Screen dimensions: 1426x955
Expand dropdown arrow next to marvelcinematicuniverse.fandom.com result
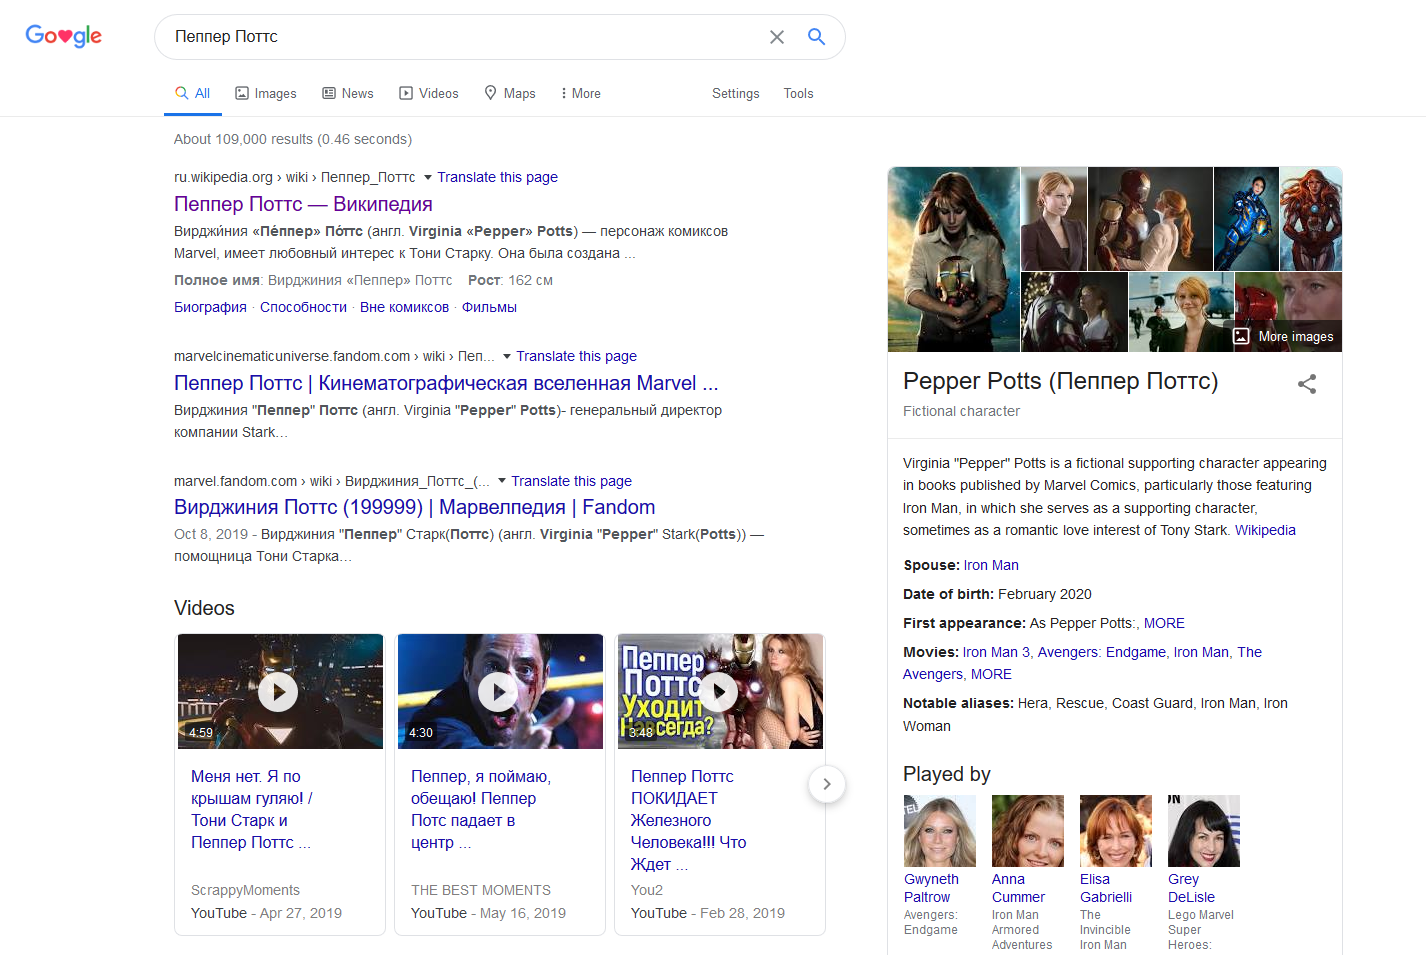pos(507,356)
